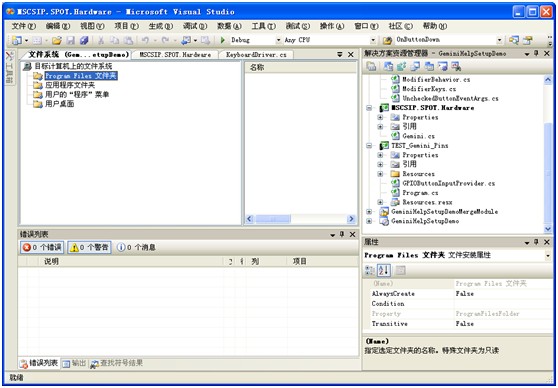Click Solution Explorer scroll-up arrow
Viewport: 558px width, 388px height.
coord(548,80)
